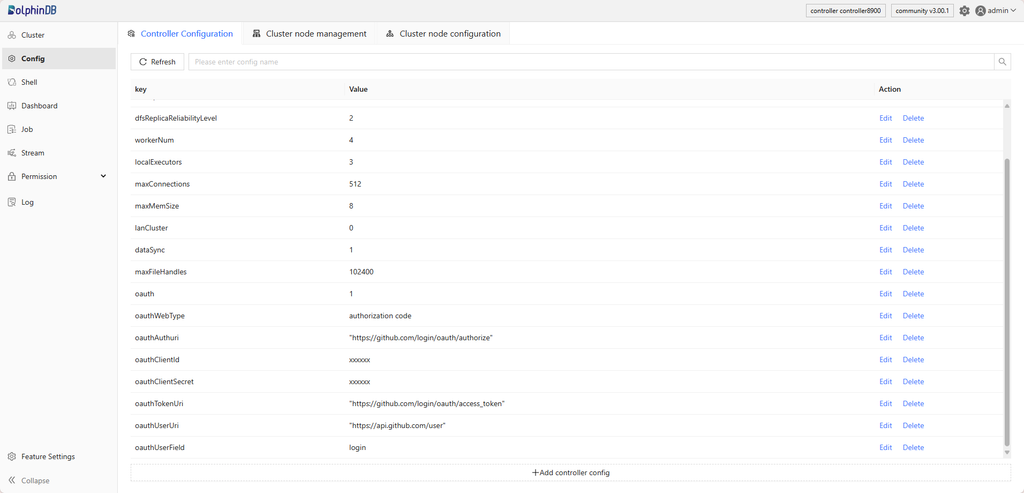The height and width of the screenshot is (493, 1024).
Task: Open Feature Settings in sidebar
Action: (47, 457)
